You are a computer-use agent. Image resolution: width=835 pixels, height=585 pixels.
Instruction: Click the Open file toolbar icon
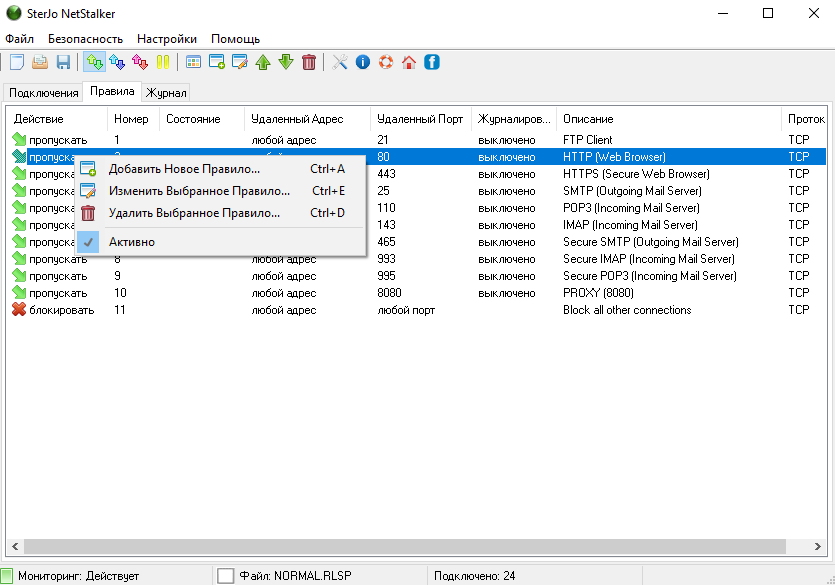click(x=40, y=62)
